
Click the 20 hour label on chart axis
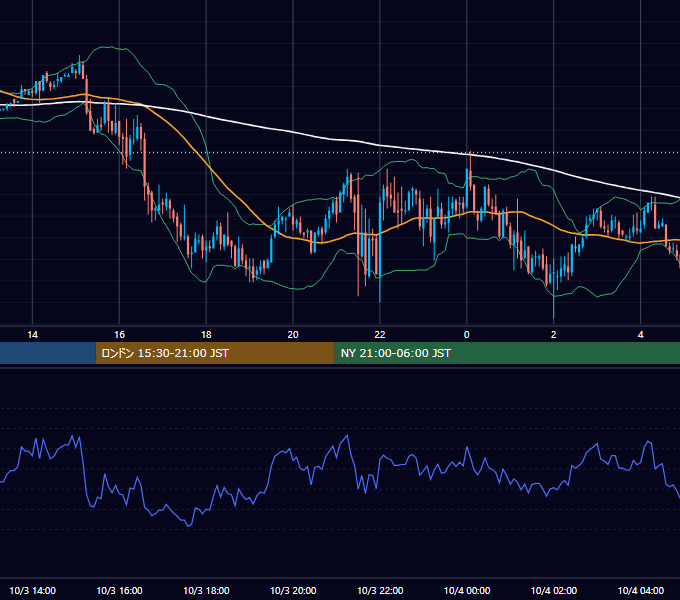[293, 335]
